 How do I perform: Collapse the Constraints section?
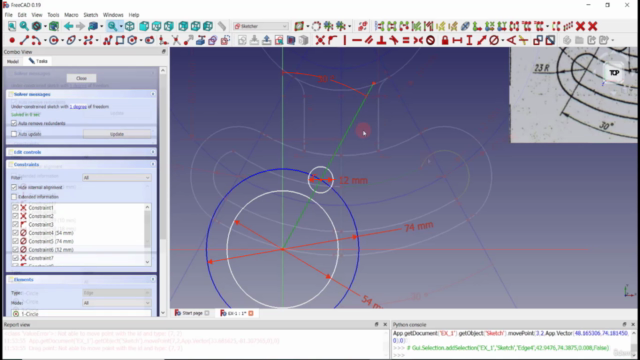click(153, 164)
